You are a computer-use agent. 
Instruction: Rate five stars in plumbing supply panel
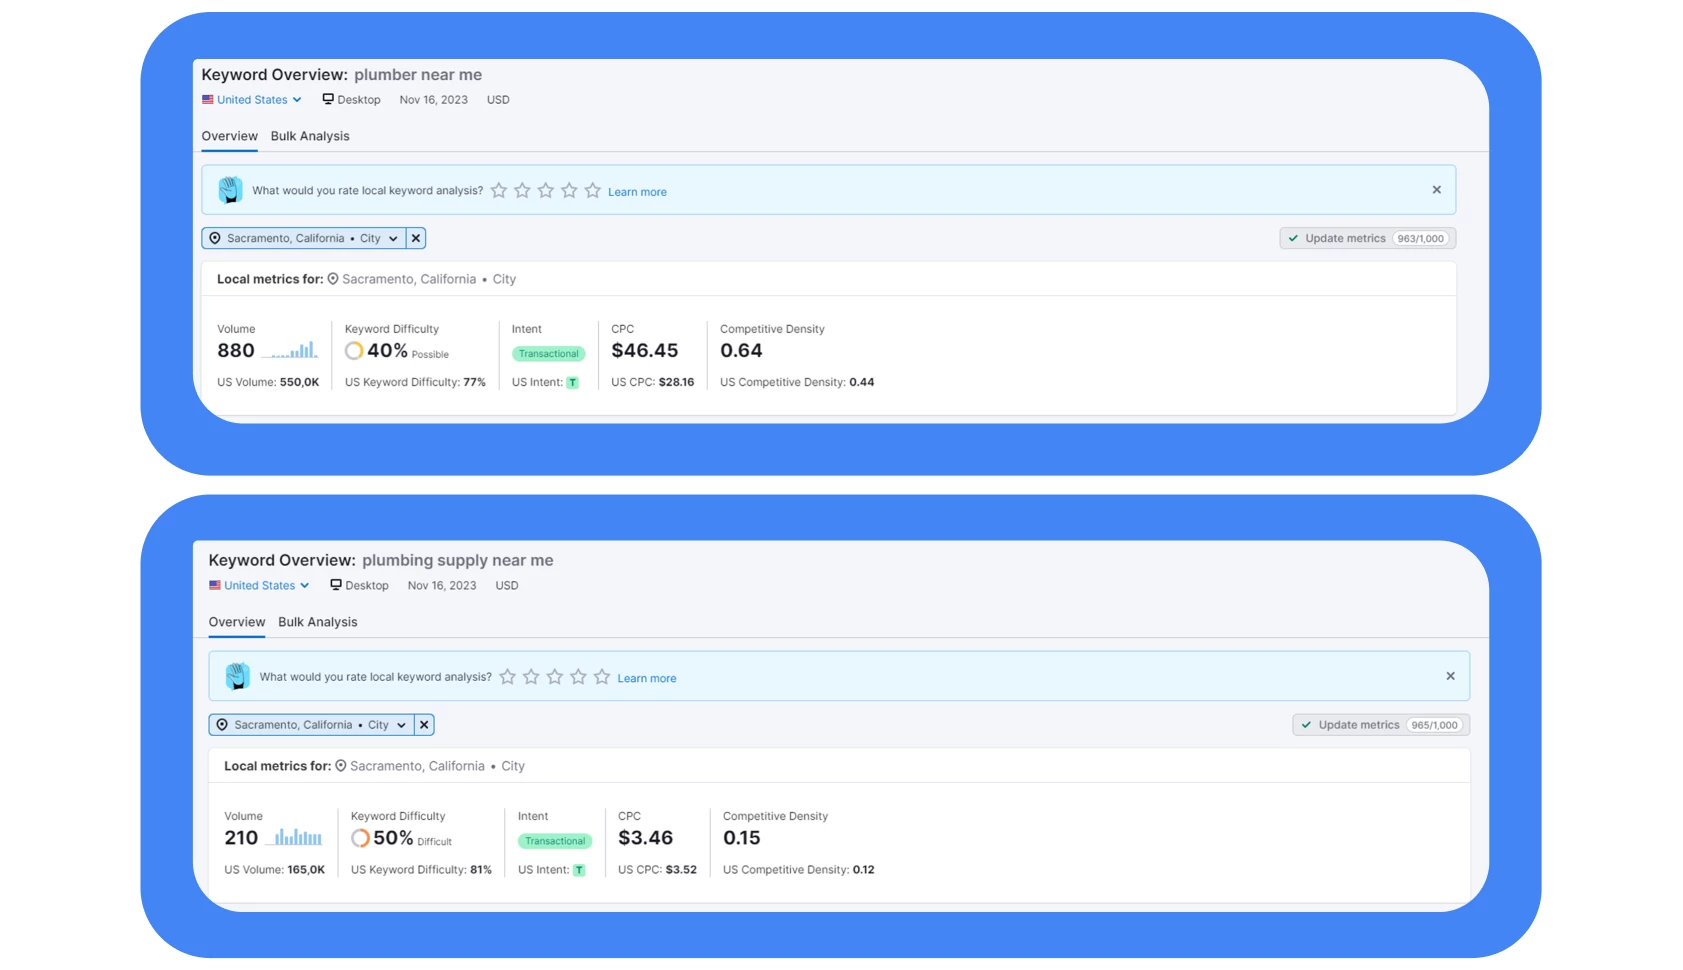[x=602, y=677]
